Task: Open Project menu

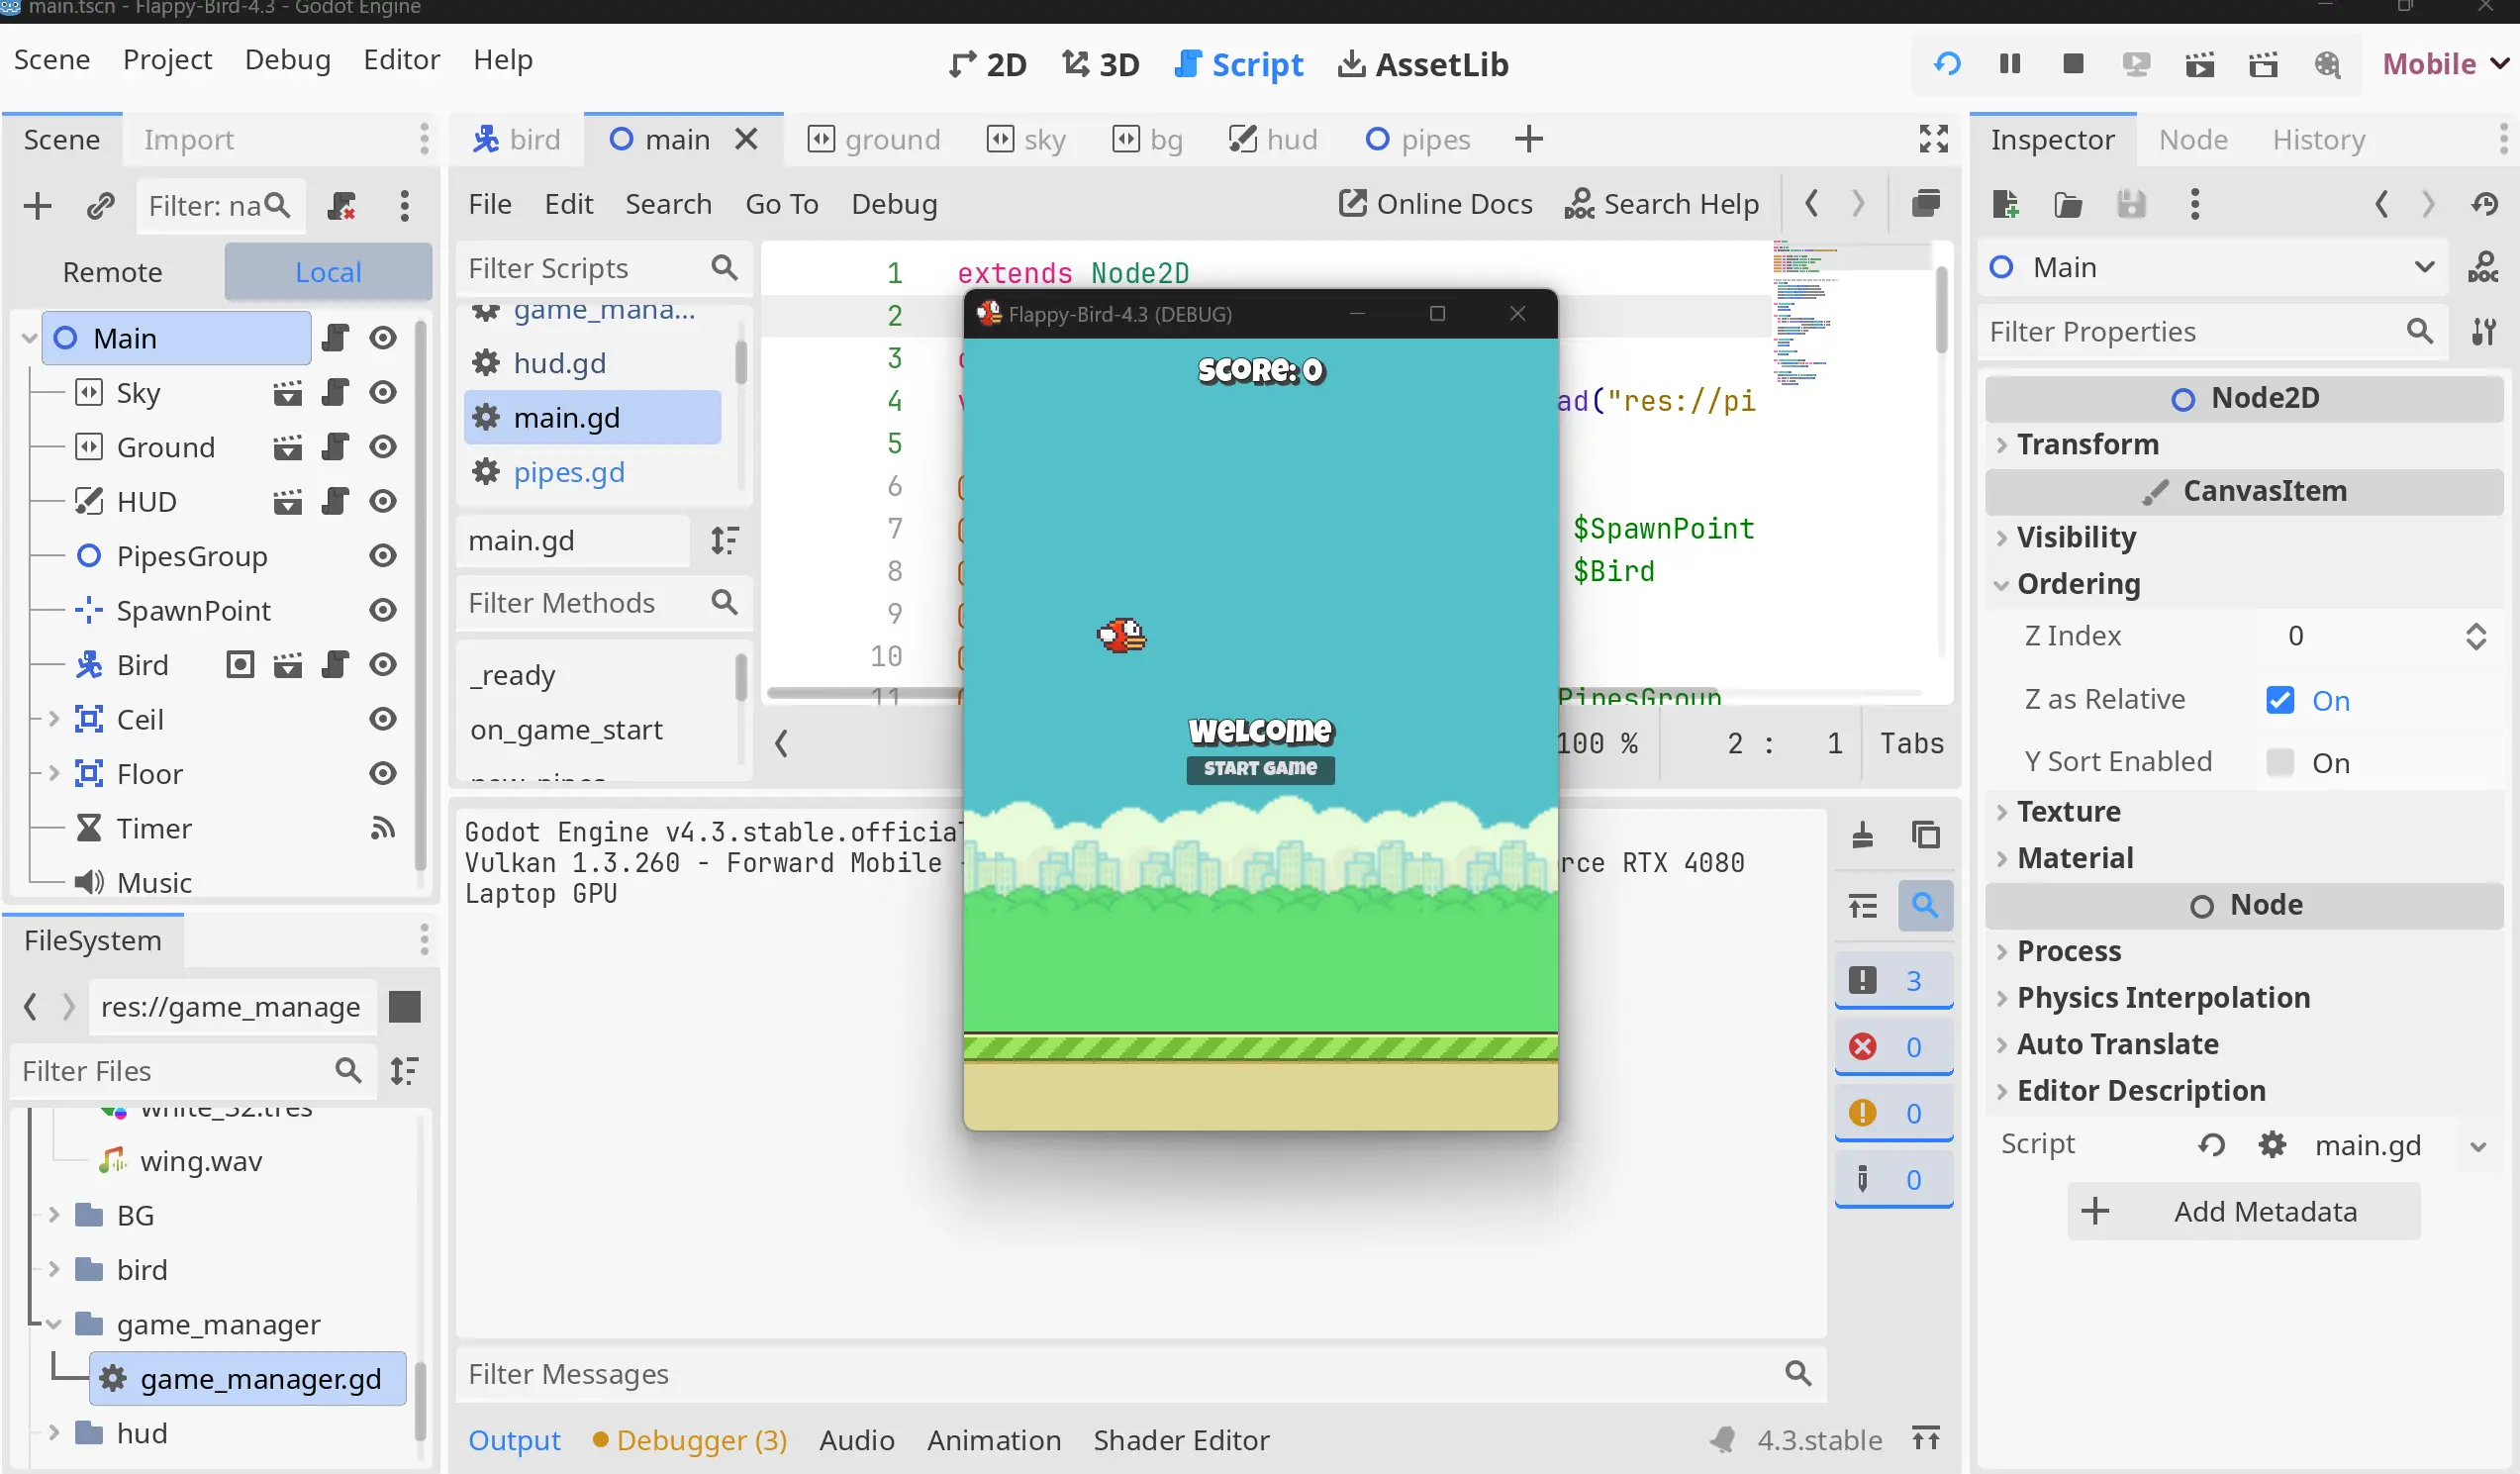Action: point(167,60)
